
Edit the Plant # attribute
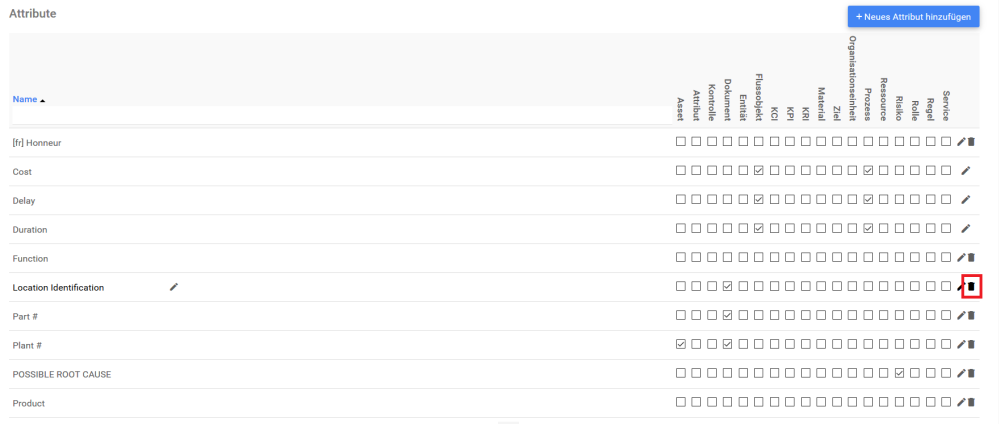962,345
